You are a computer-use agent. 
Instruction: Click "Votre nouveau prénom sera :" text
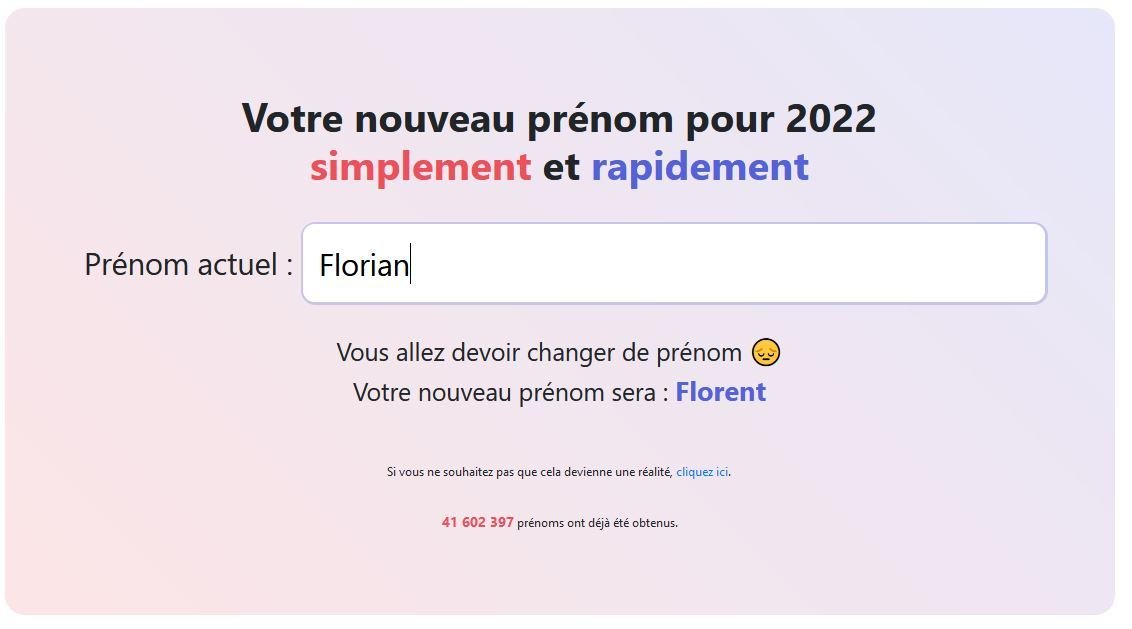click(511, 392)
